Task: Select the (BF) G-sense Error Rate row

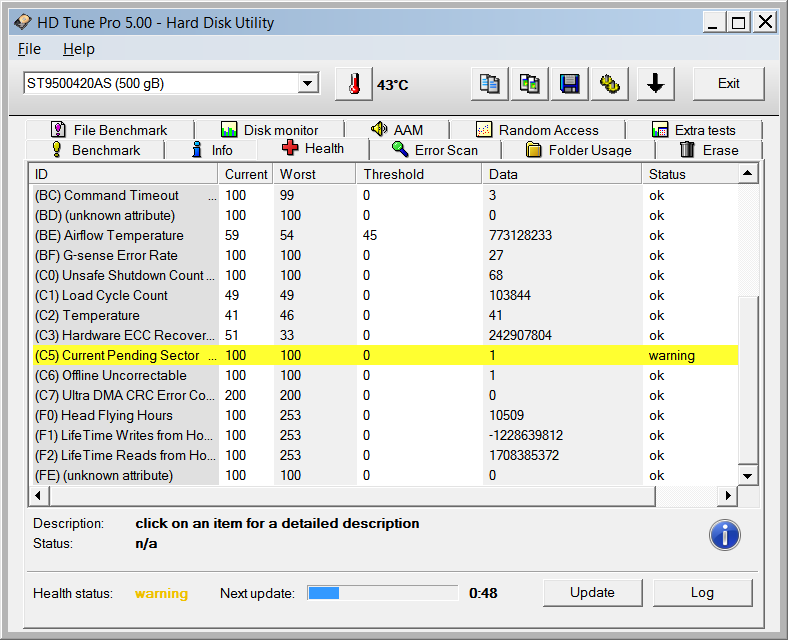Action: 385,255
